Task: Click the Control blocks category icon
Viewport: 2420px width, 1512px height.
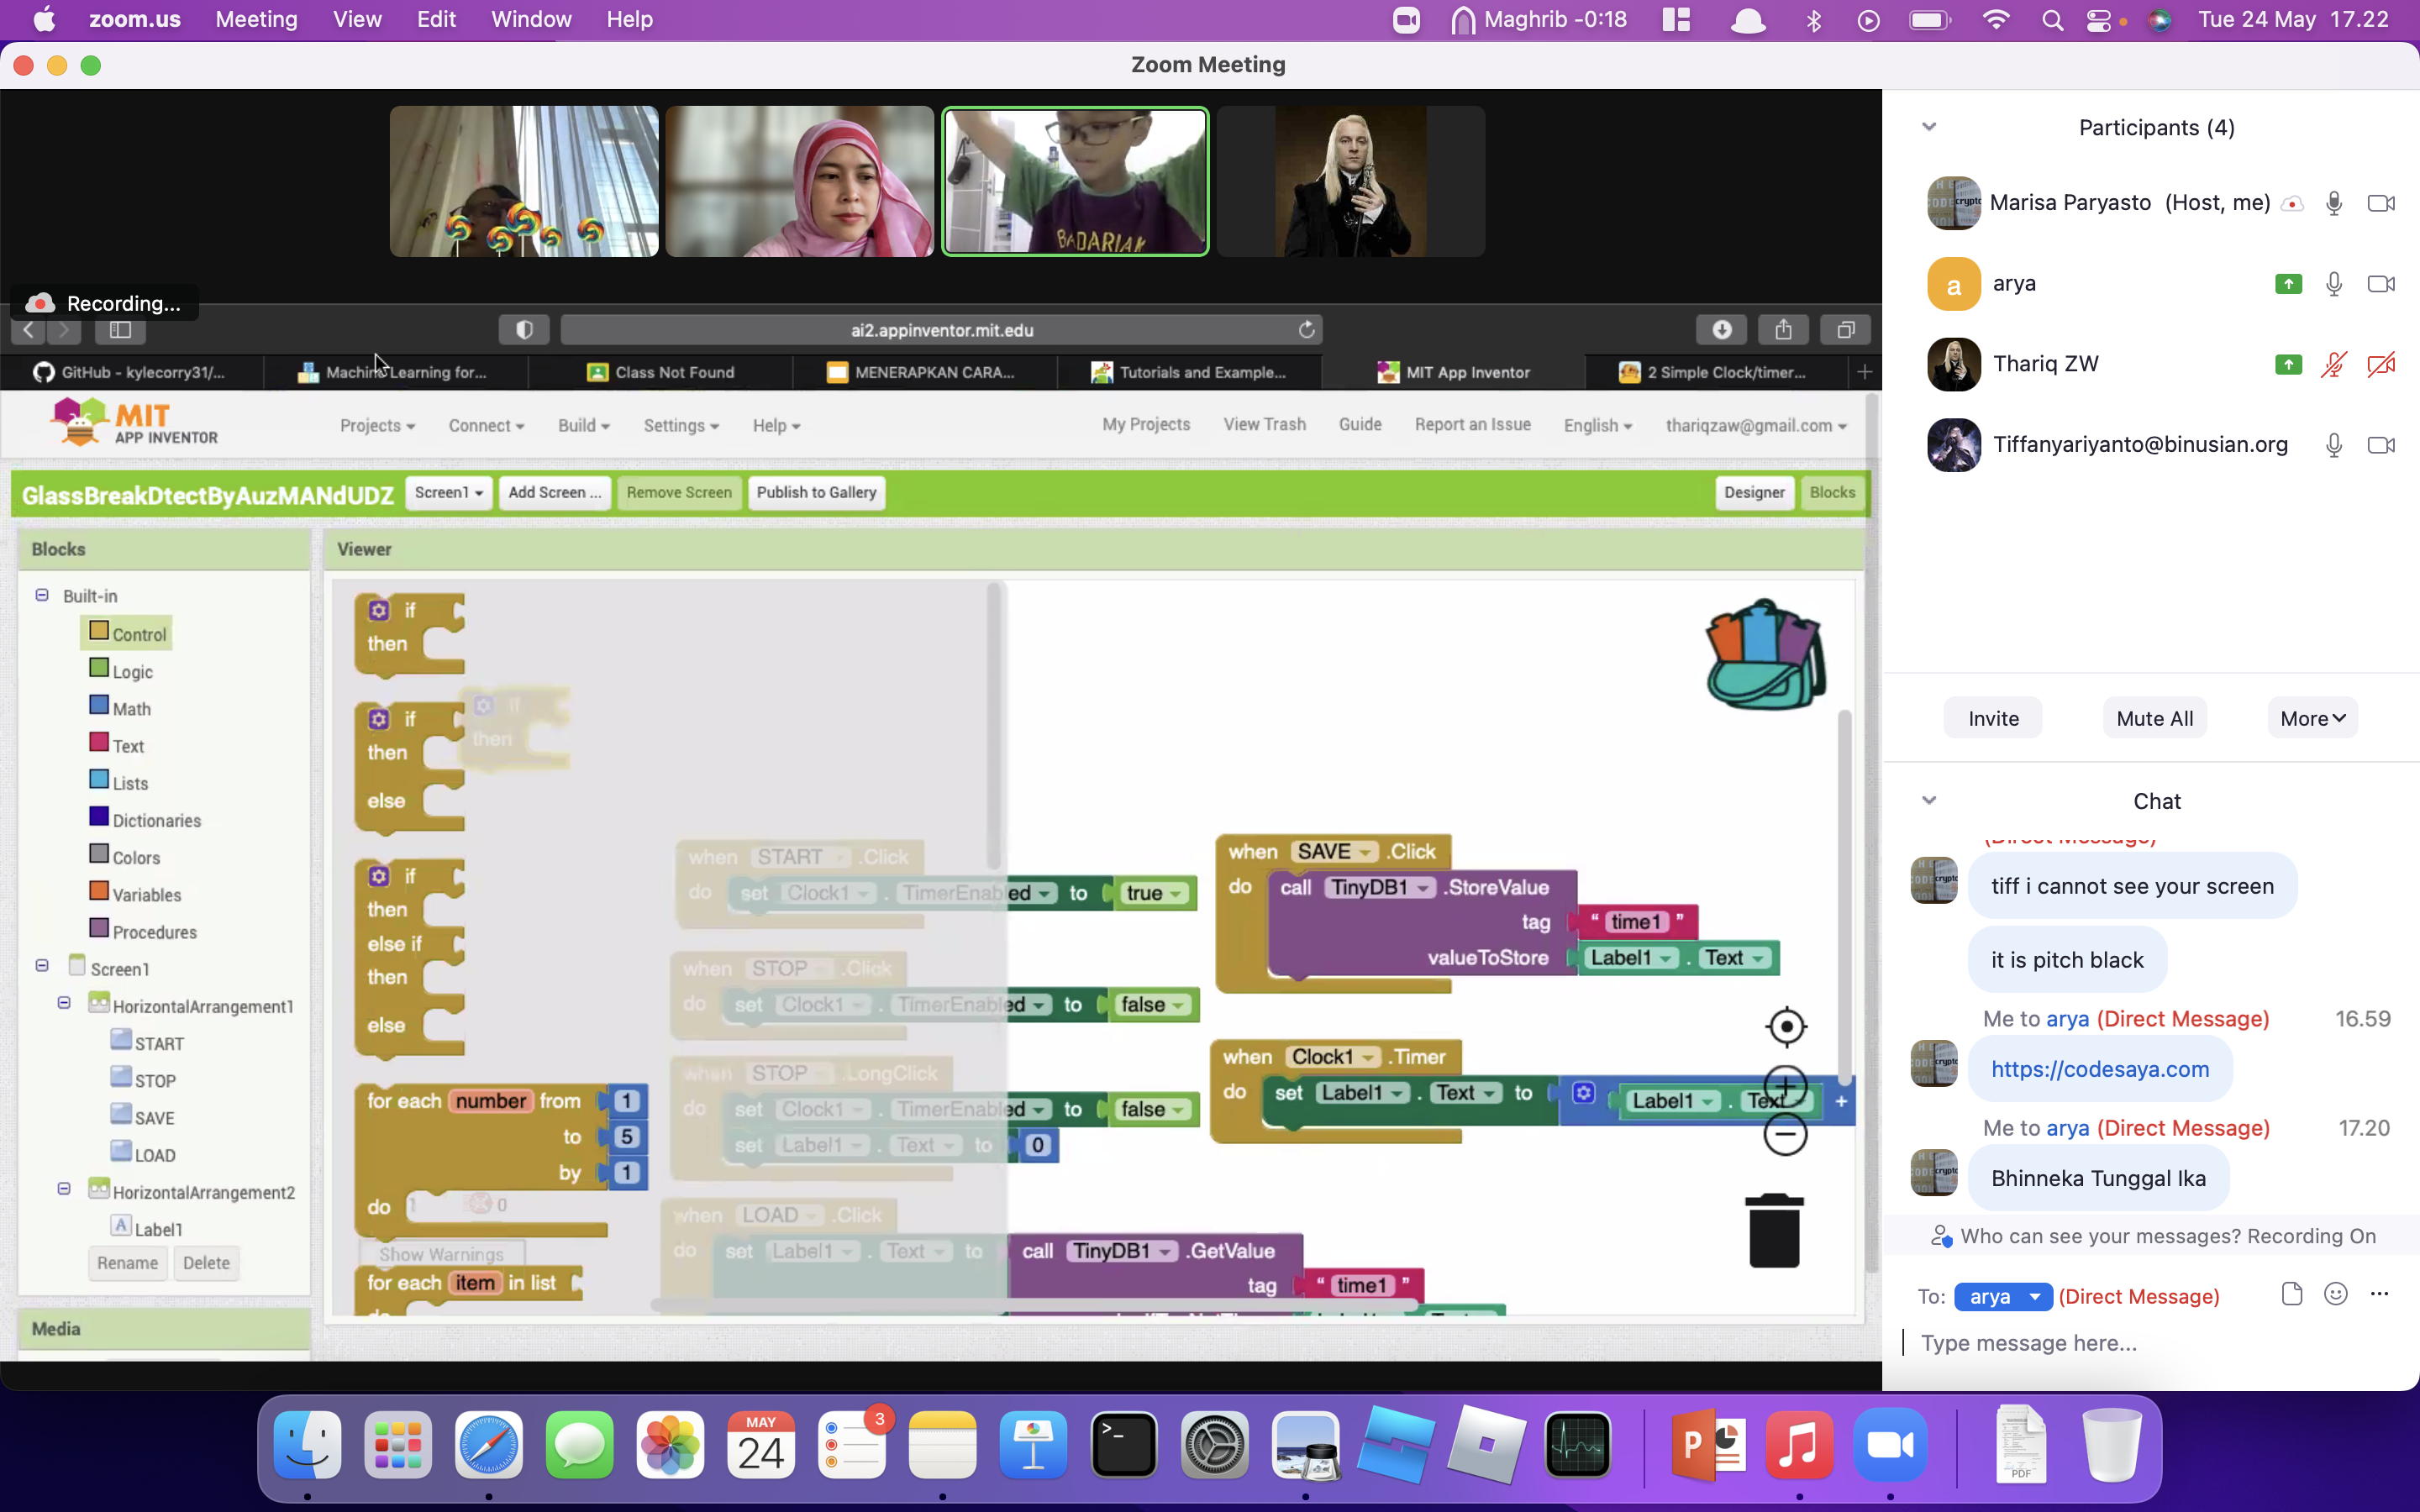Action: point(99,631)
